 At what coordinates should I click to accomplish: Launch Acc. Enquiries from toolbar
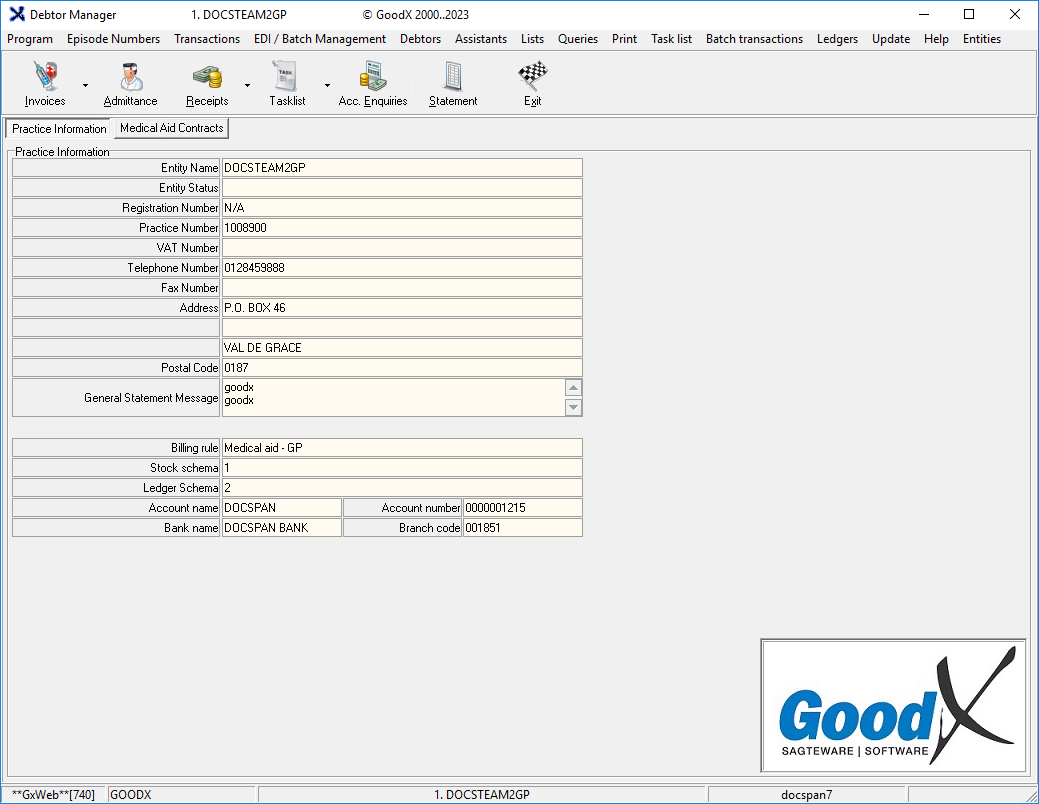[x=373, y=83]
